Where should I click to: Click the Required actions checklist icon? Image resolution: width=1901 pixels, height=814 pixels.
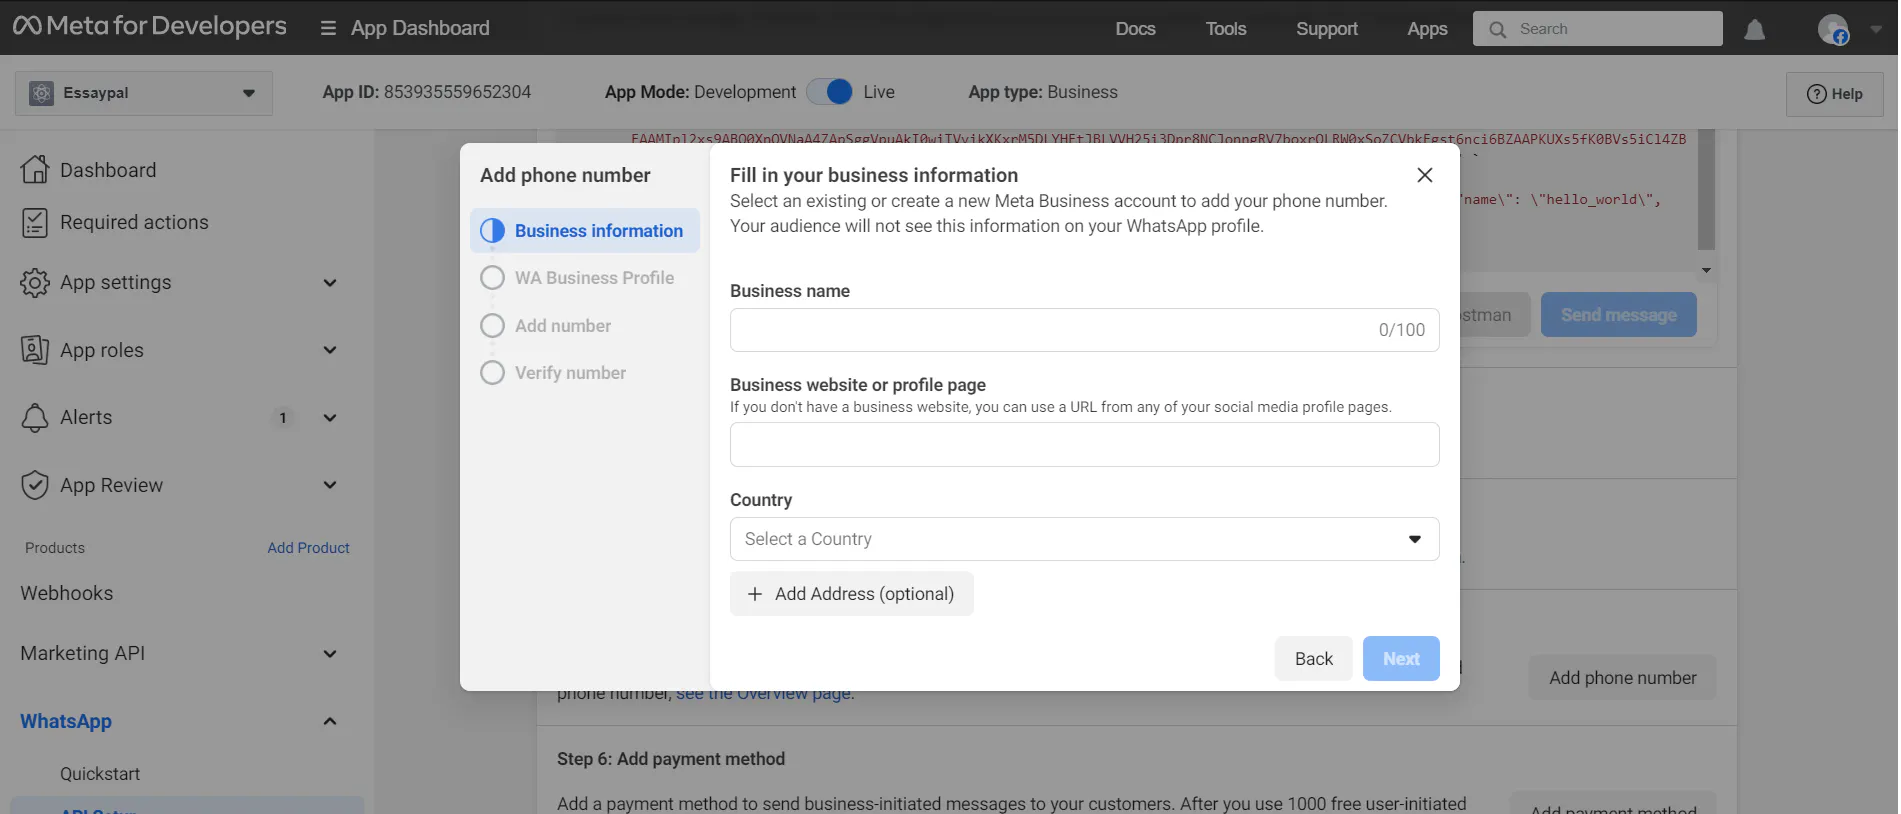click(x=35, y=222)
